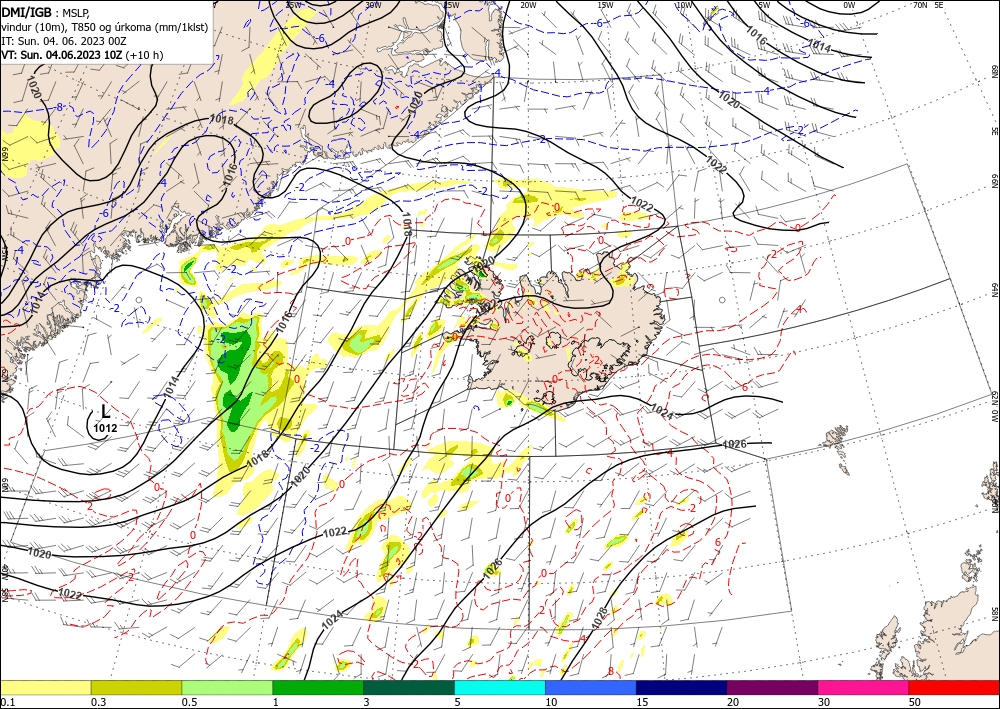
Task: Select the medium green 1–3 legend swatch
Action: coord(318,687)
